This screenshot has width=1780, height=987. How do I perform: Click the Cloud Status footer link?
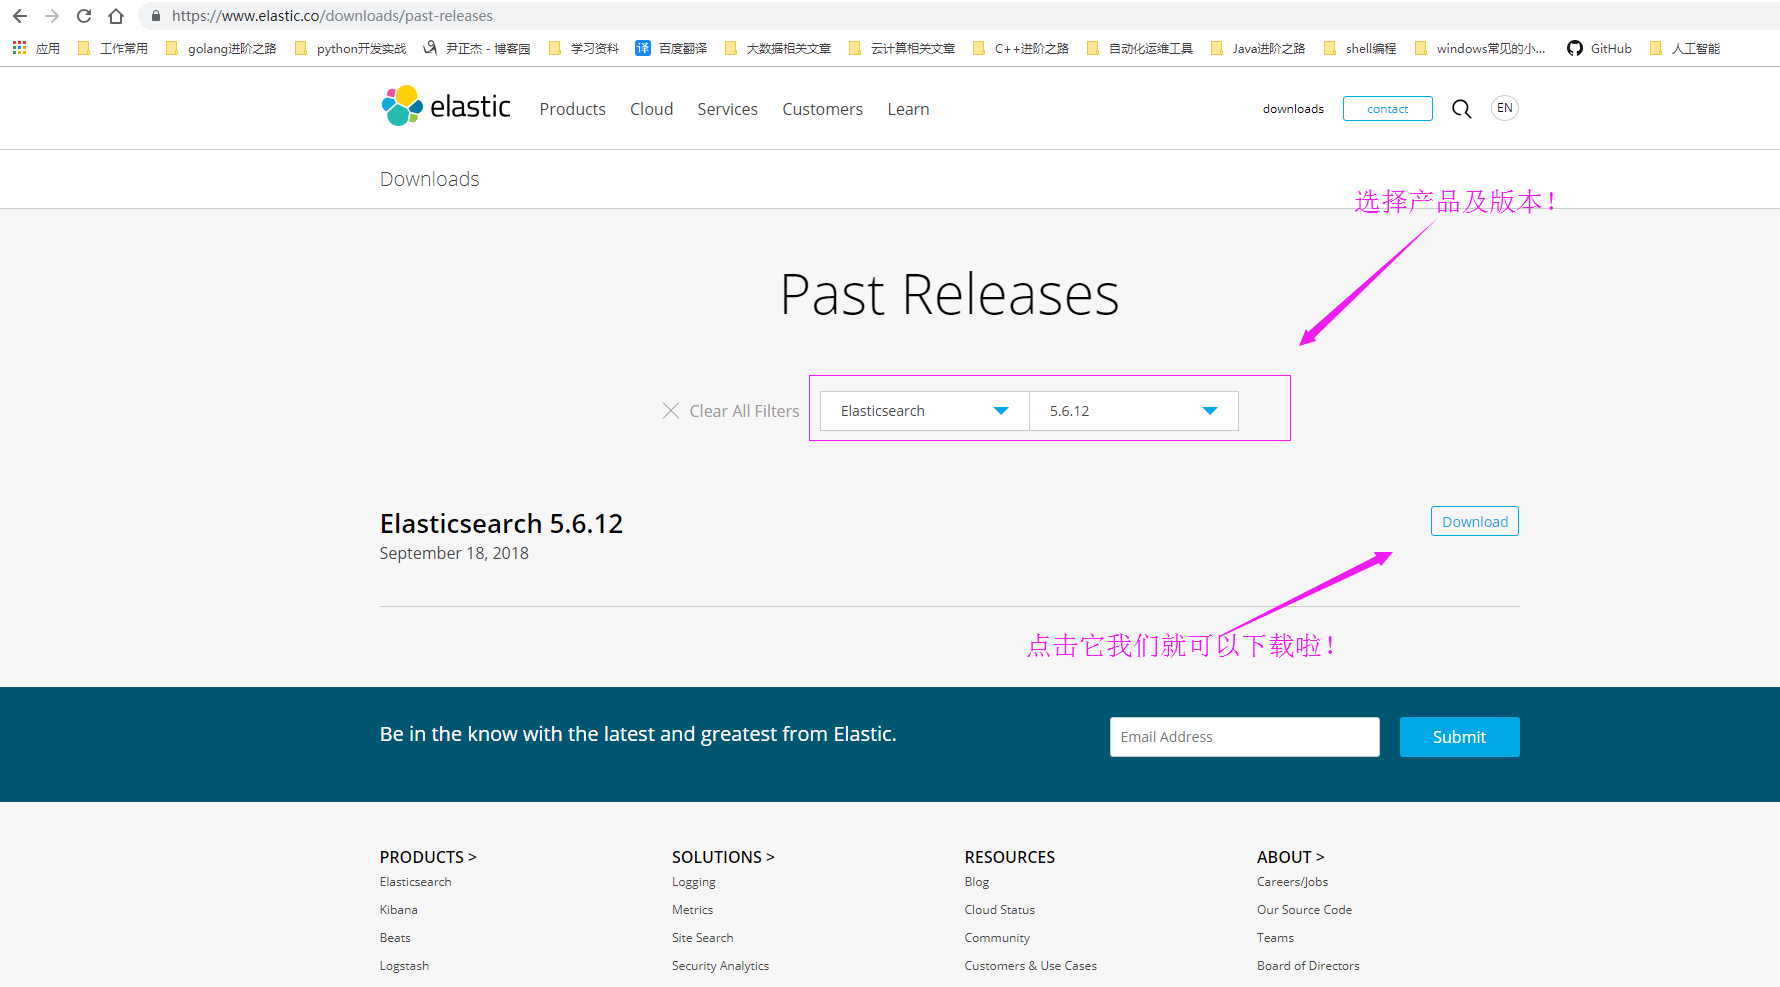[x=1000, y=910]
